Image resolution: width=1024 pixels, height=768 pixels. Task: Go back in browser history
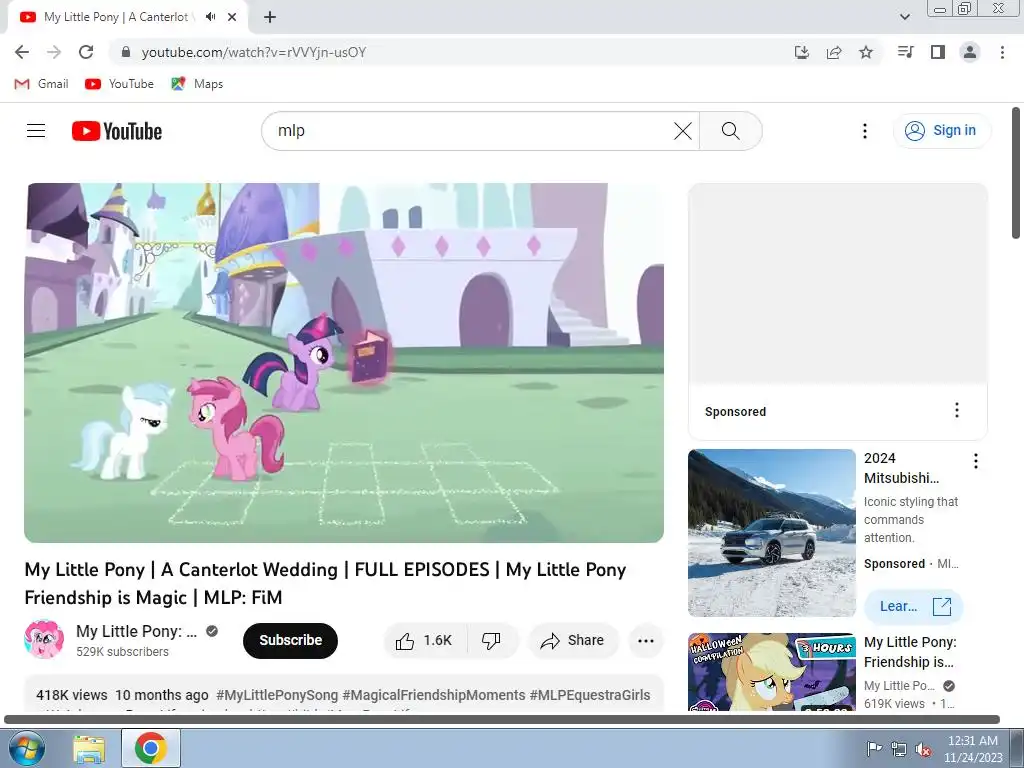pos(22,52)
